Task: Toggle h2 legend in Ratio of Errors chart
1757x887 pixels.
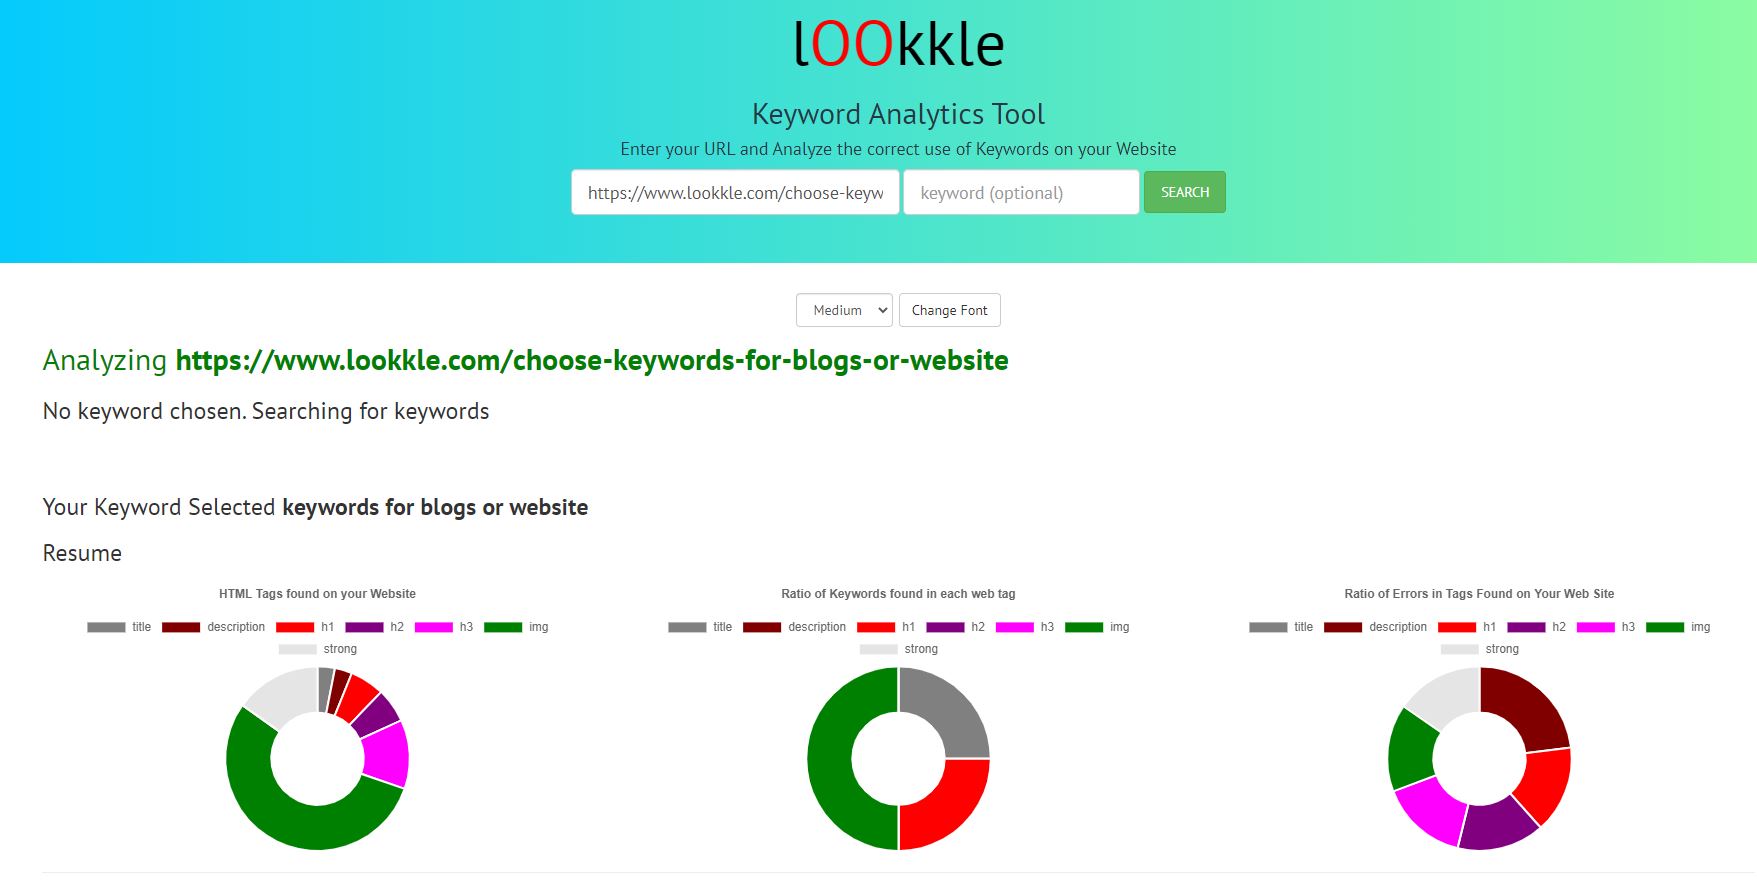Action: [1536, 627]
